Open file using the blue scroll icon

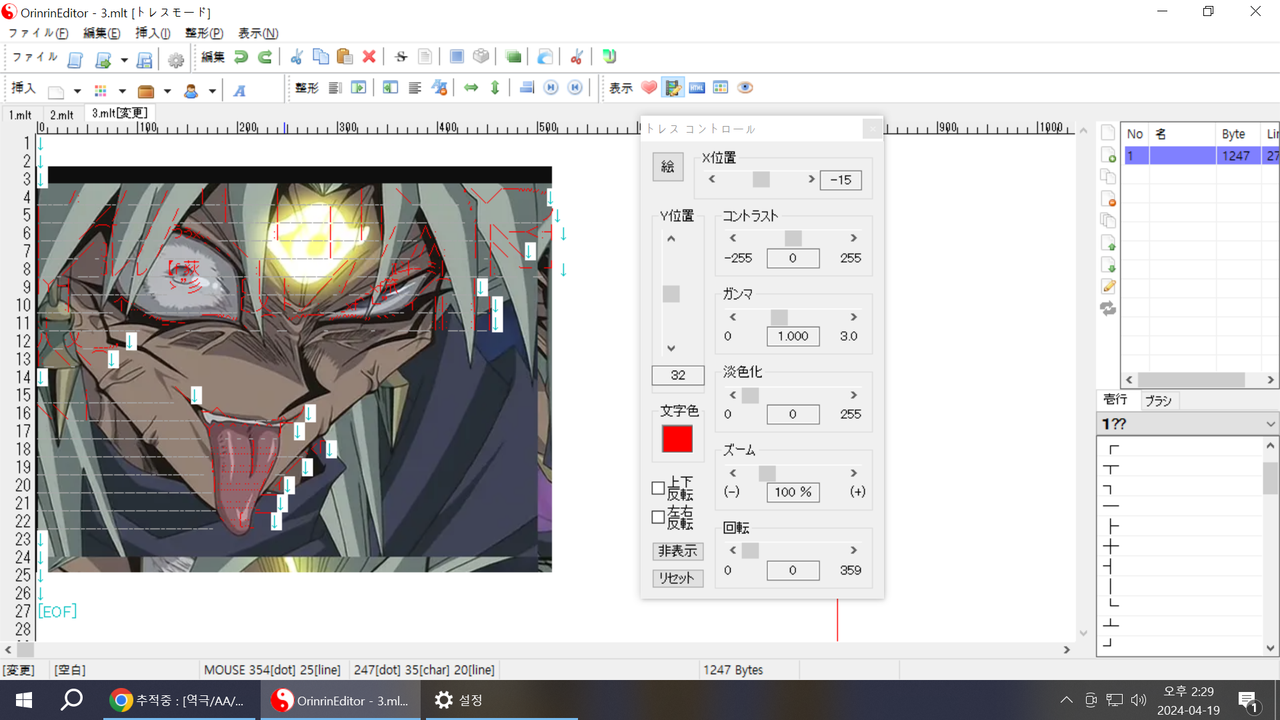(x=75, y=60)
